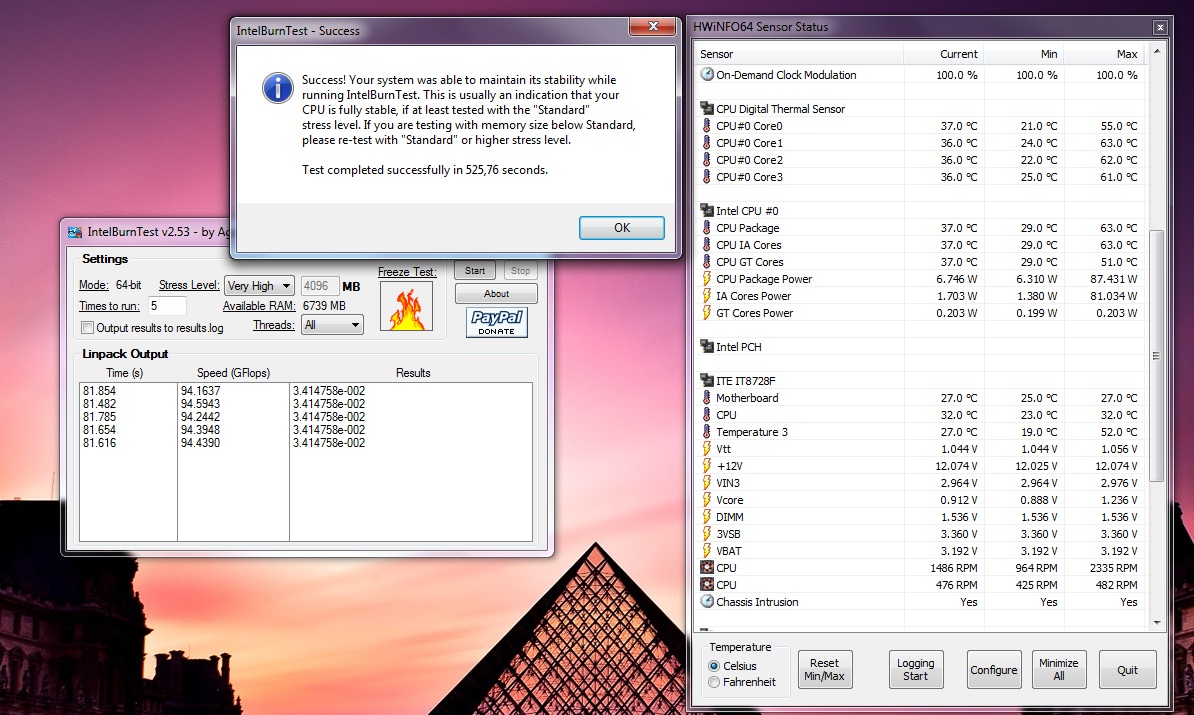Quit HWiNFO64 sensor status
1194x715 pixels.
coord(1128,669)
